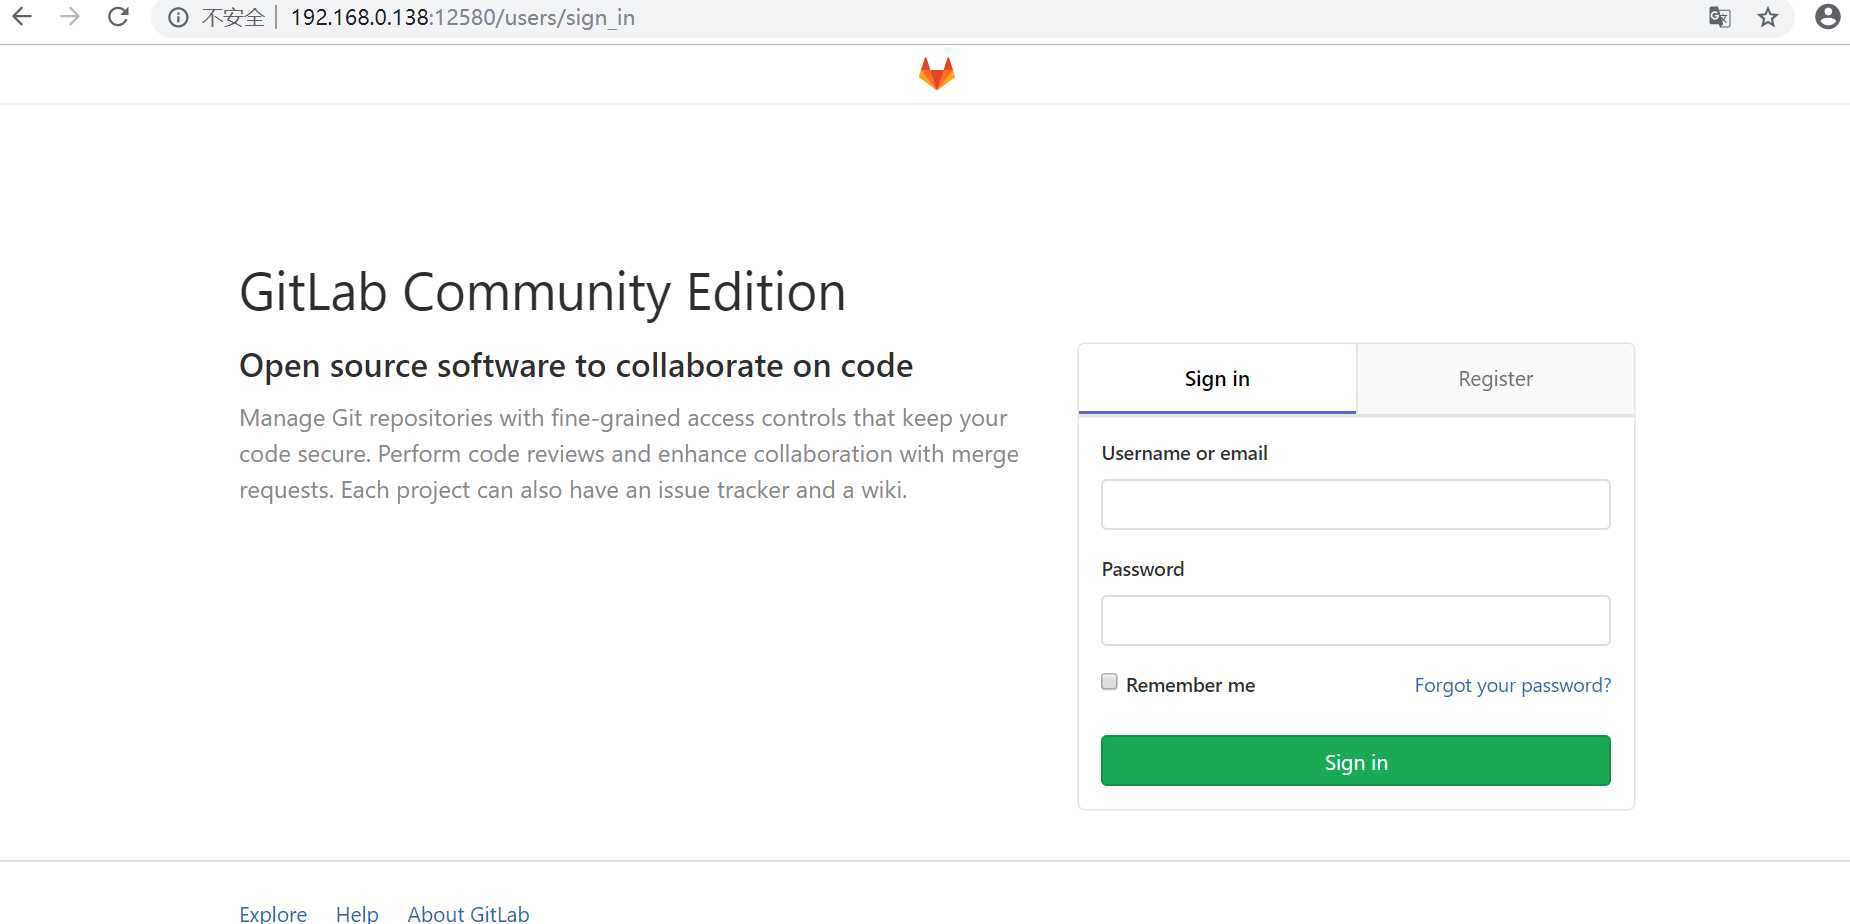Viewport: 1850px width, 924px height.
Task: Open the site information icon in the address bar
Action: [x=178, y=18]
